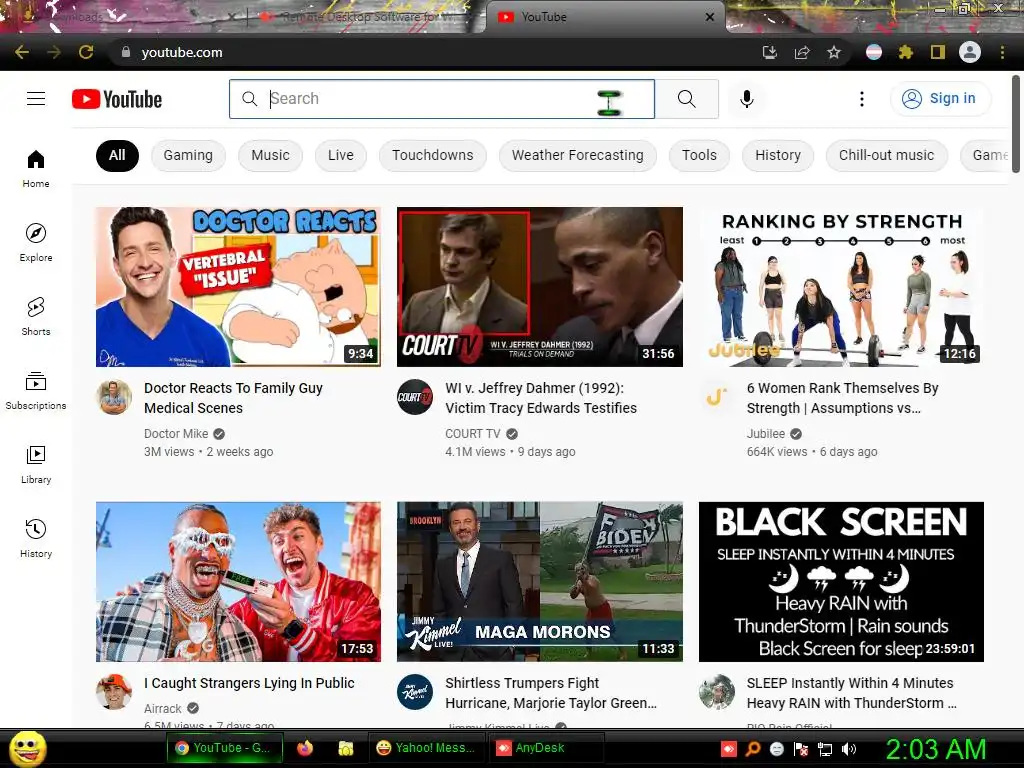The height and width of the screenshot is (768, 1024).
Task: Click the page vertical scrollbar
Action: click(x=1016, y=124)
